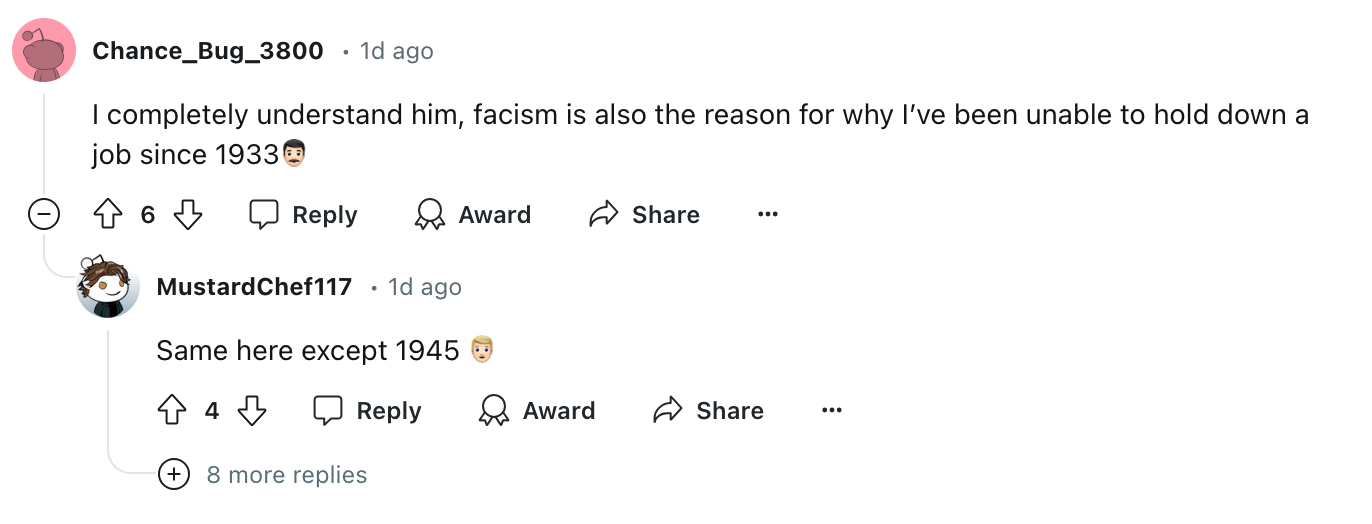Reply to Chance_Bug_3800's comment
The height and width of the screenshot is (524, 1372).
click(303, 215)
